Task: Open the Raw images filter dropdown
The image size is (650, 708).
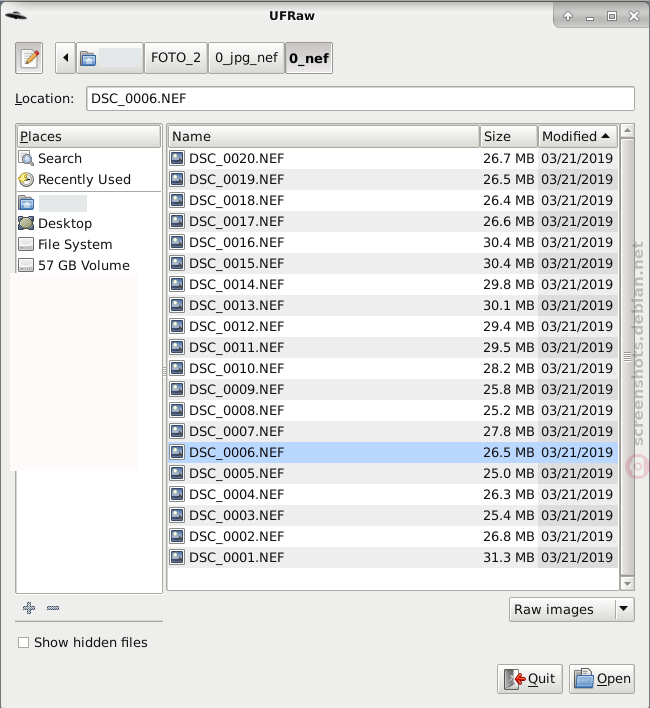Action: [x=571, y=610]
